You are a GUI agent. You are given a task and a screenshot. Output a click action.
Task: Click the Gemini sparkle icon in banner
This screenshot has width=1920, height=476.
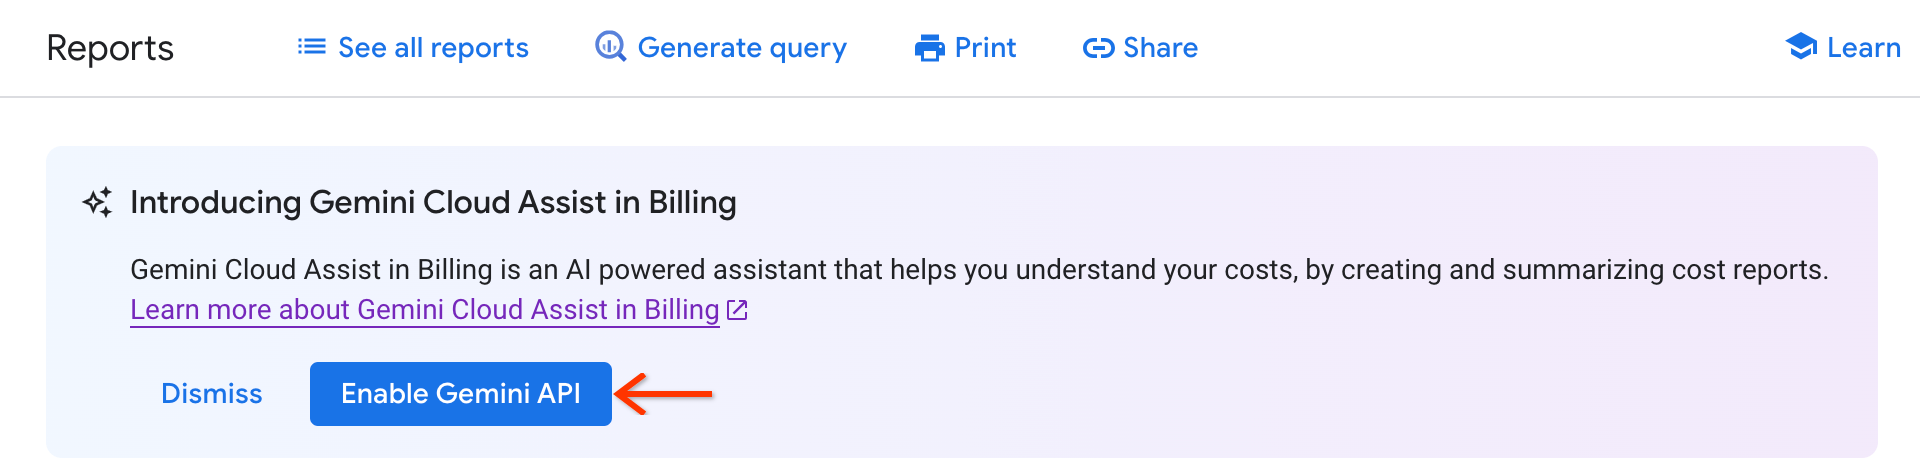click(x=98, y=203)
